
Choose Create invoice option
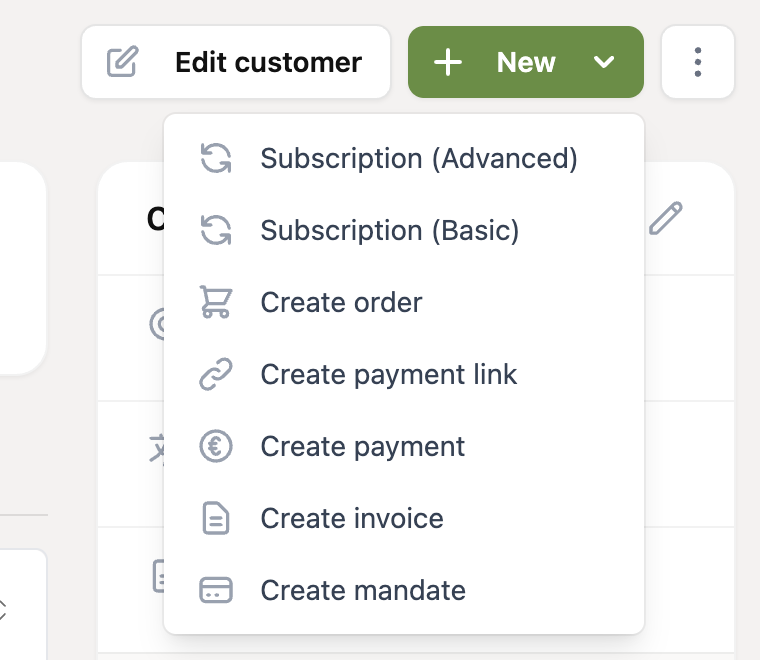coord(404,518)
